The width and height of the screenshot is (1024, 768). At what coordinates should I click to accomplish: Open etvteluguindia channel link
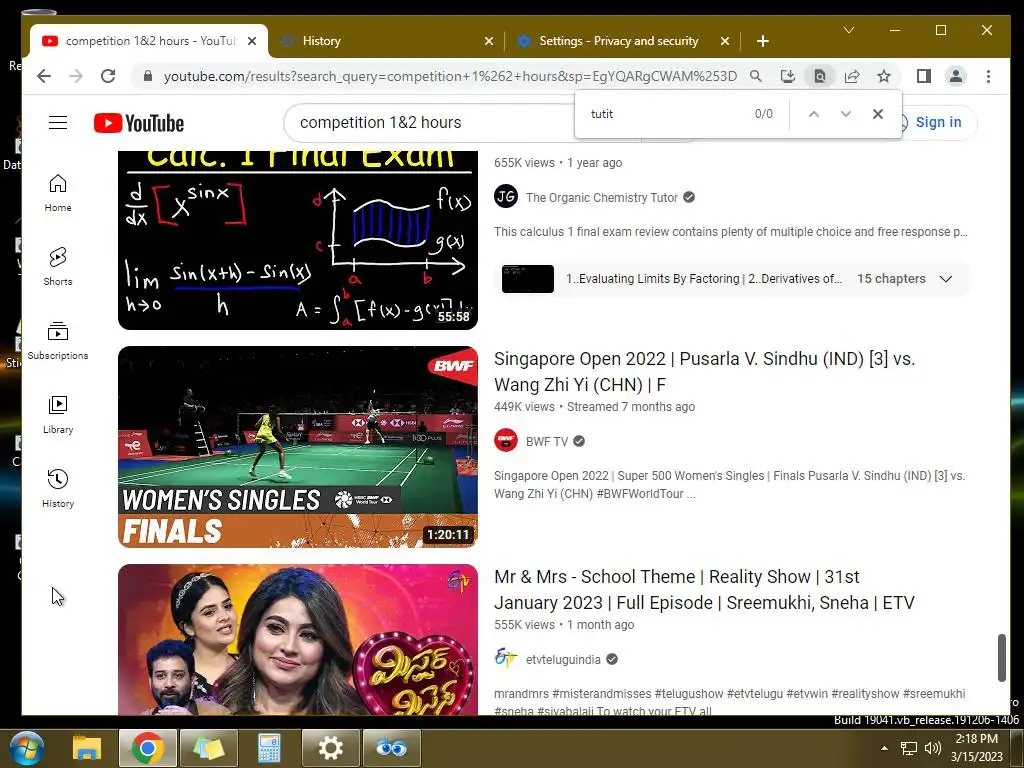(x=563, y=660)
